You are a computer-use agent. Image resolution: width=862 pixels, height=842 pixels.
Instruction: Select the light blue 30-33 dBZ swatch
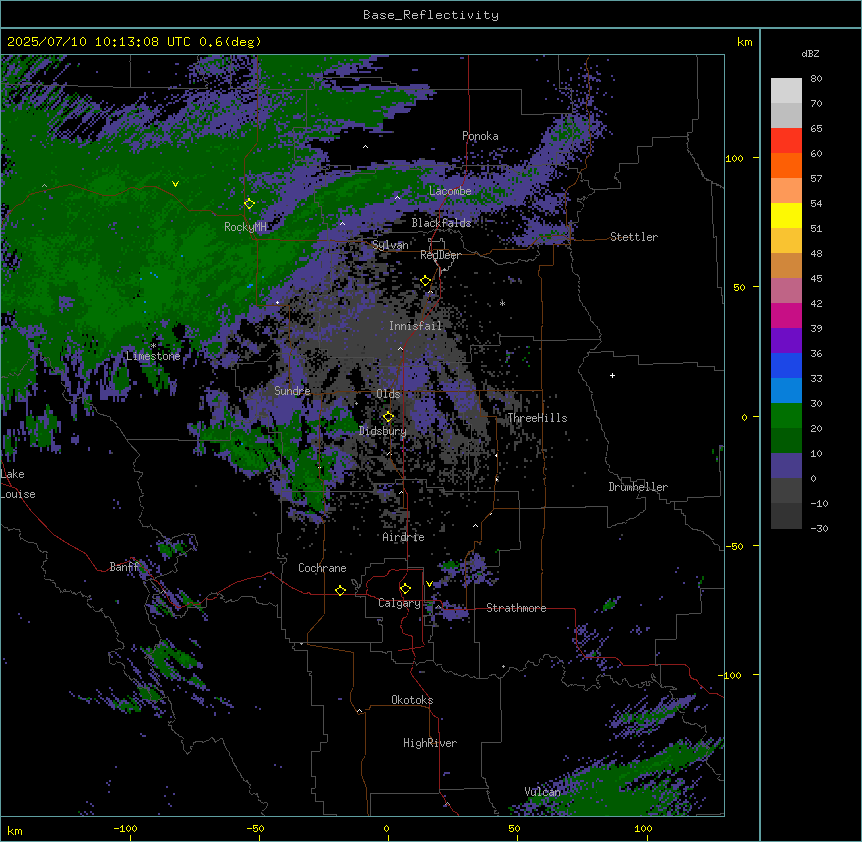pyautogui.click(x=786, y=391)
